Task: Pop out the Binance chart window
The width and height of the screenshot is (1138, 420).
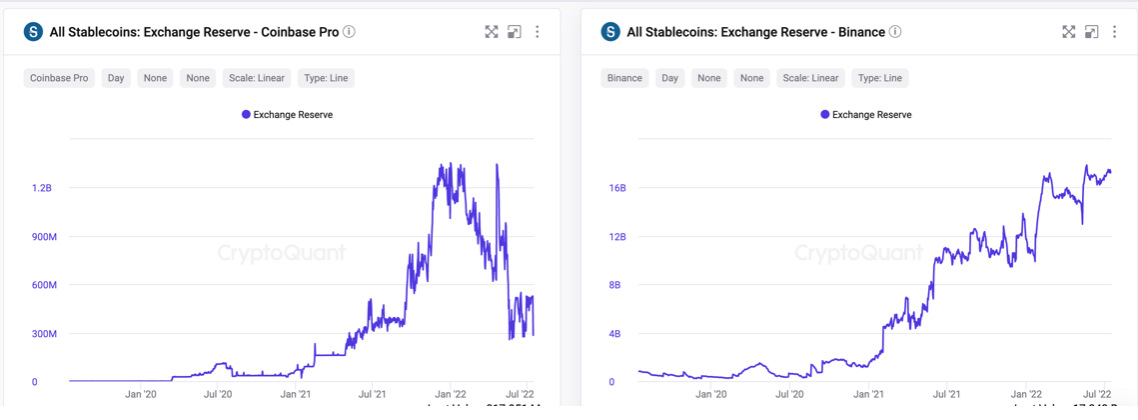Action: click(1091, 31)
